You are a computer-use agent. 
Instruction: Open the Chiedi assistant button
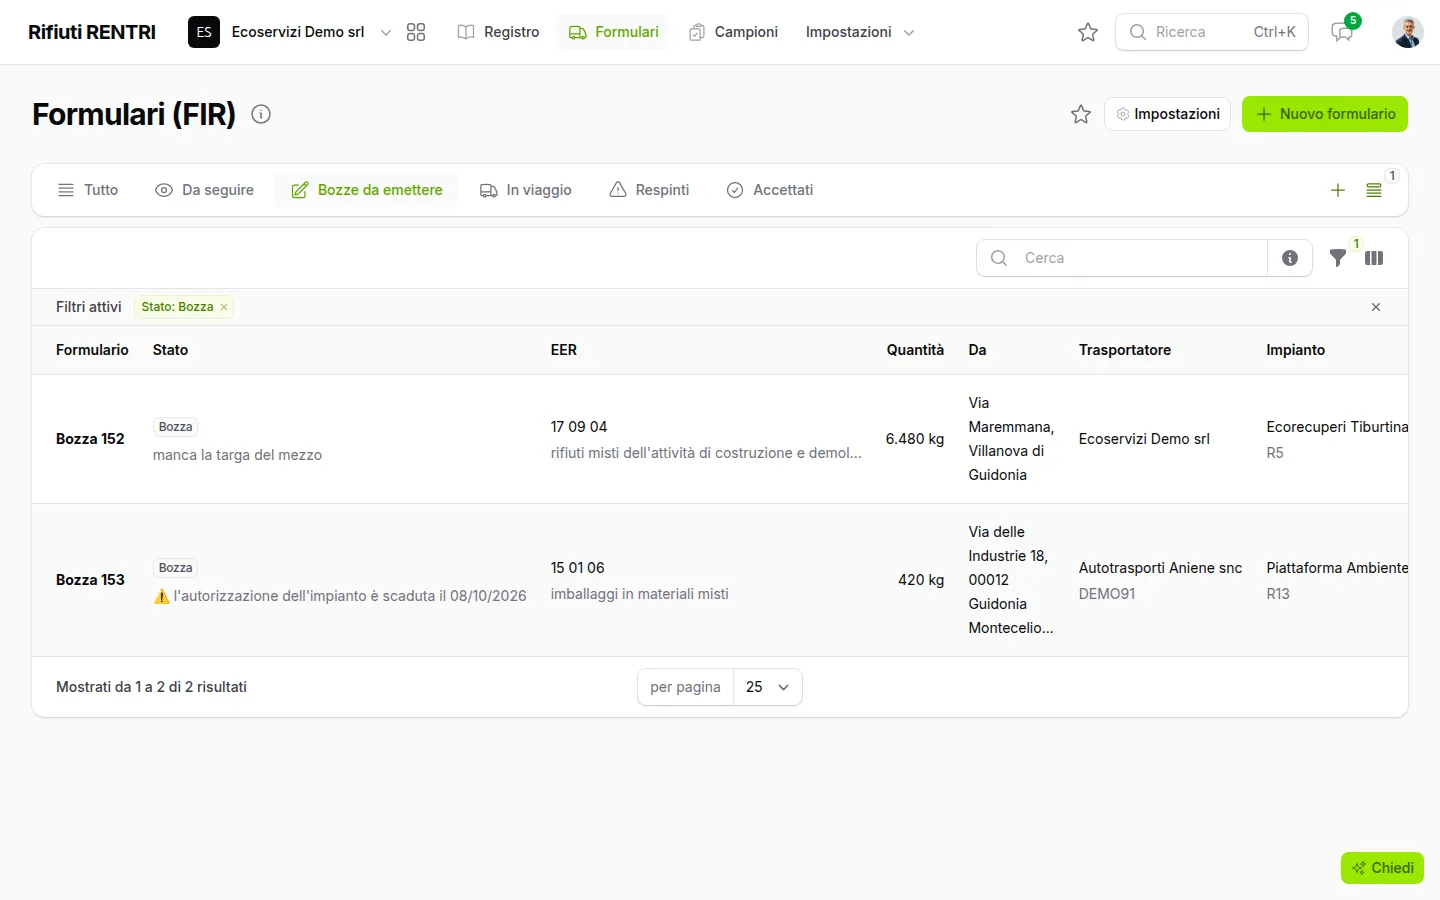[1382, 868]
